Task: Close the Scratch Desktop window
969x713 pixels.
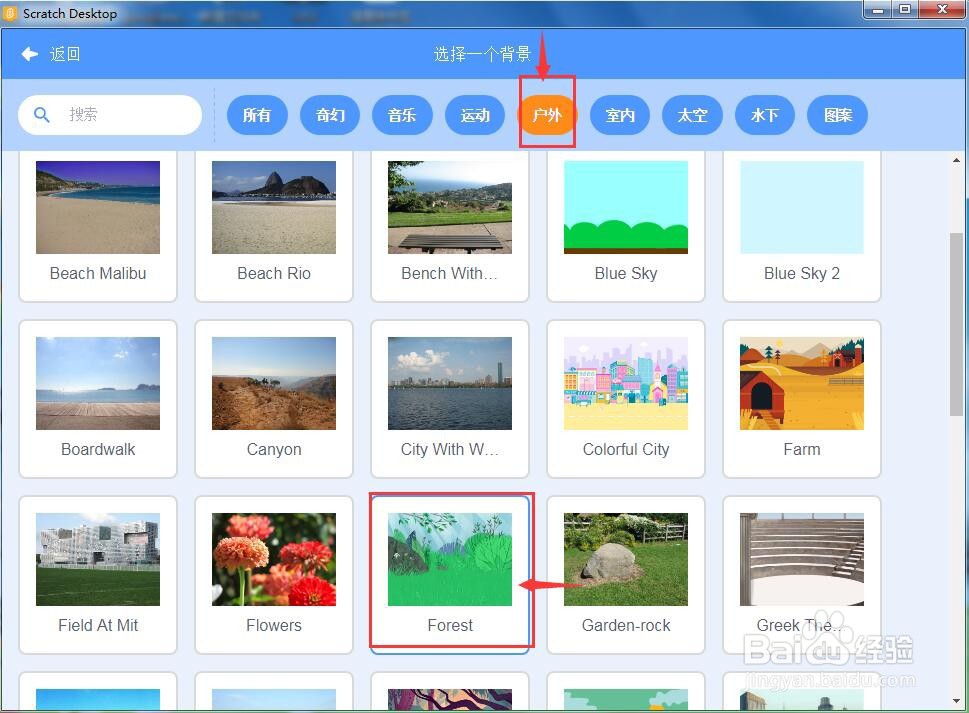Action: pyautogui.click(x=942, y=10)
